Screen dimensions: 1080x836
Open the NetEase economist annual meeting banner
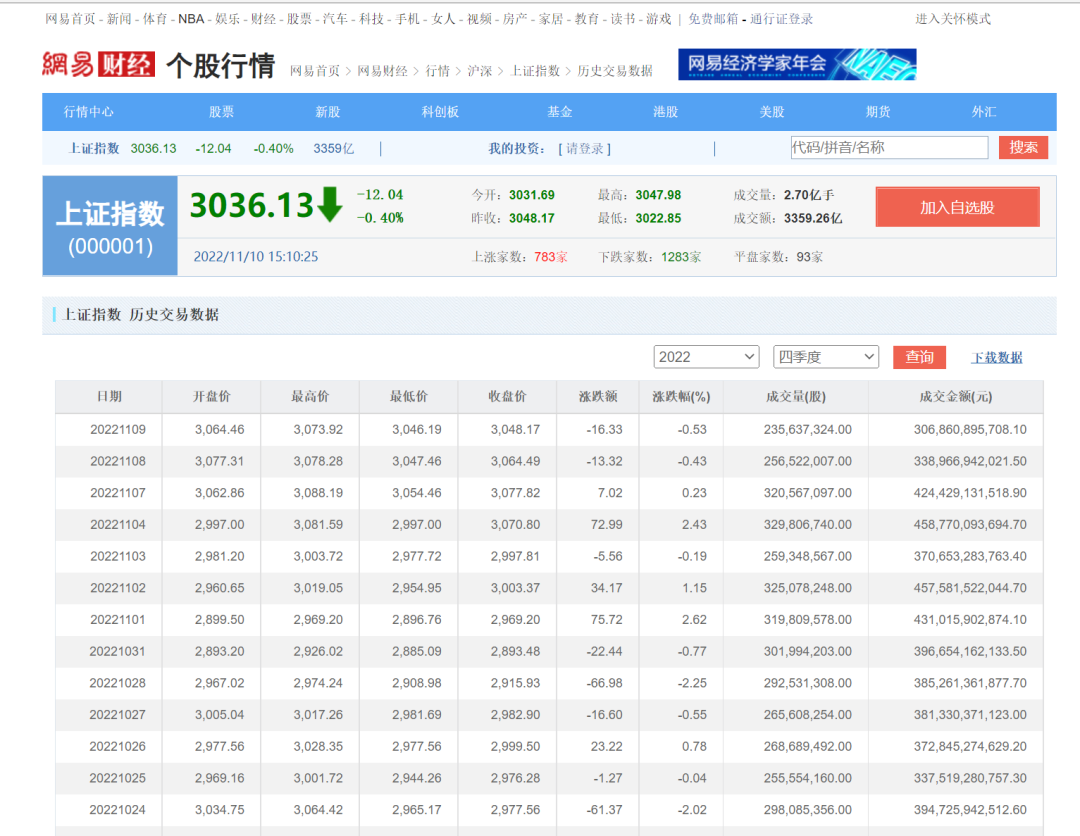pyautogui.click(x=796, y=65)
